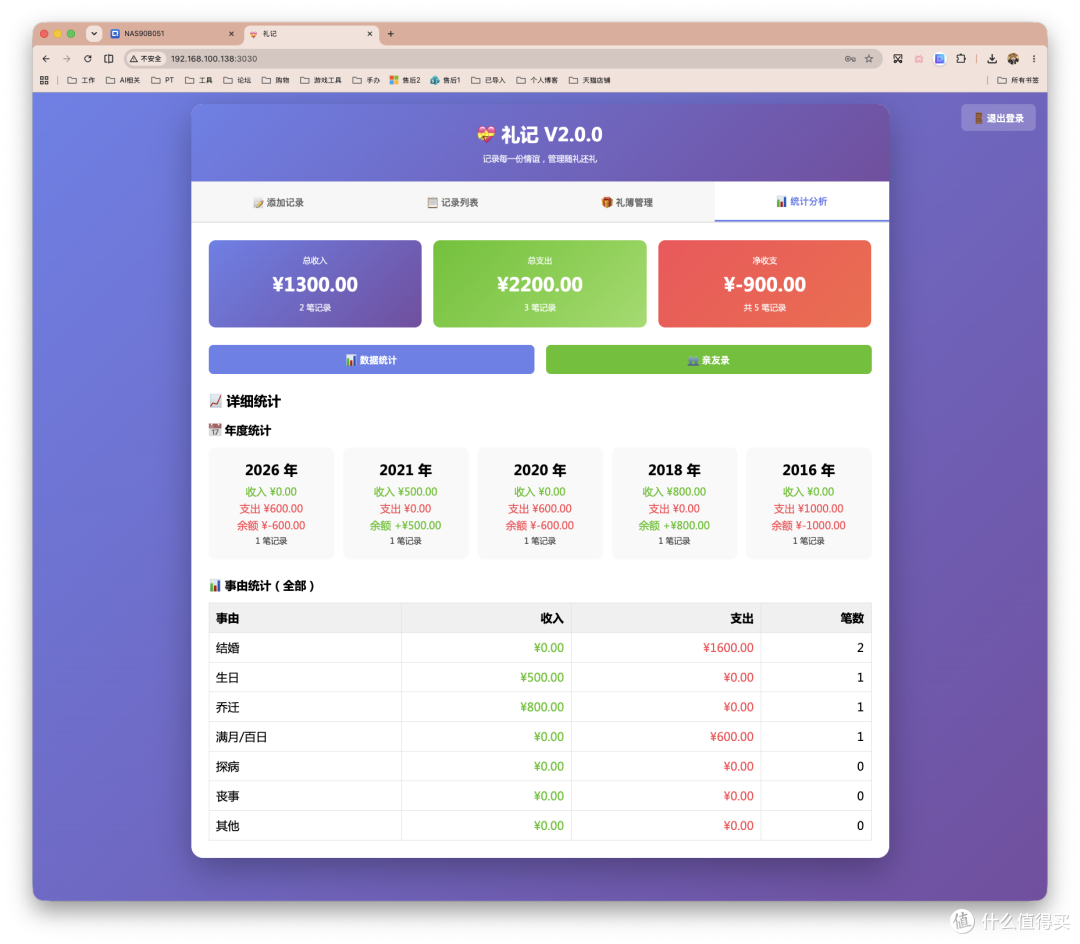This screenshot has height=944, width=1080.
Task: Click the 退出登录 logout button
Action: coord(998,118)
